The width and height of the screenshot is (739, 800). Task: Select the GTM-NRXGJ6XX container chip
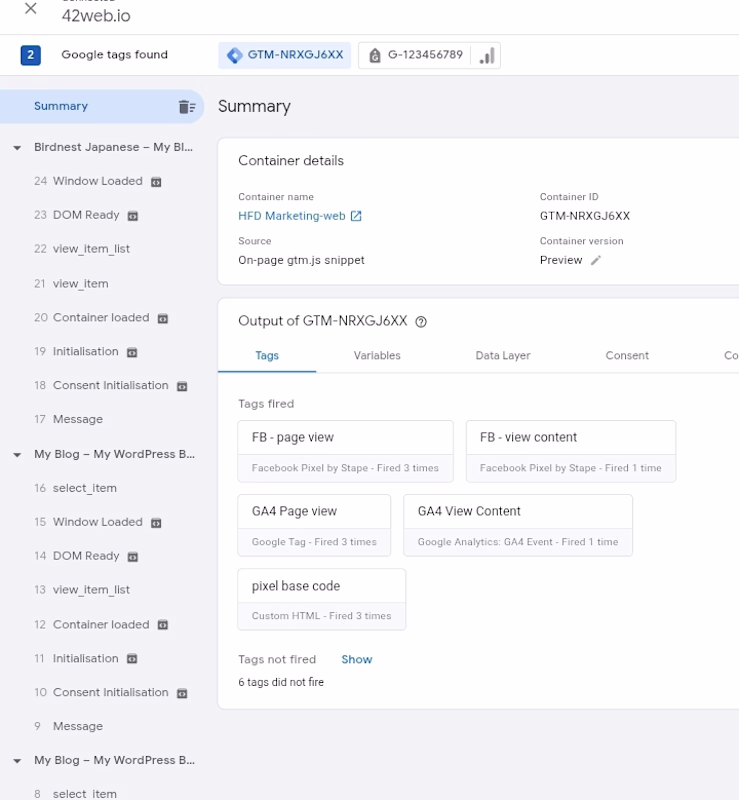[285, 55]
